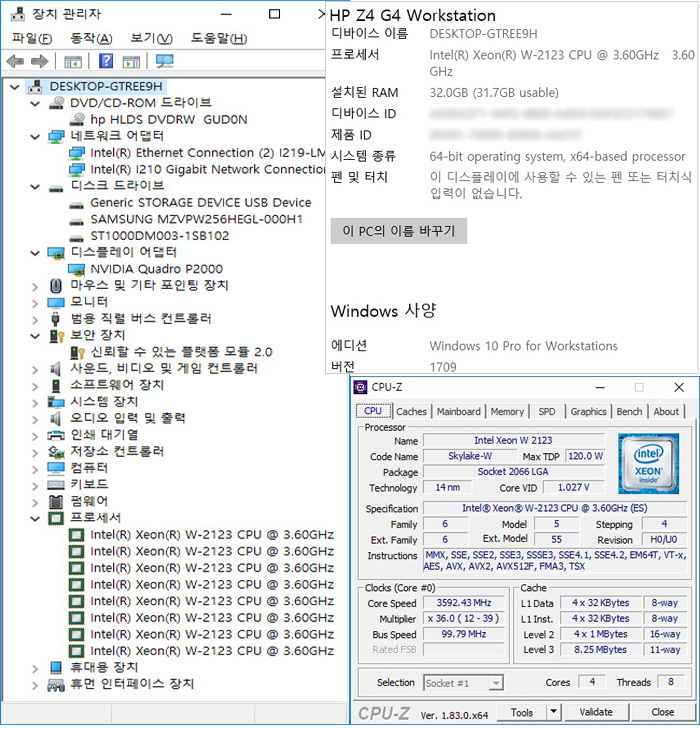The height and width of the screenshot is (729, 700).
Task: Select SAMSUNG MZVPW256HEGL-000H1 disk entry
Action: coord(196,219)
